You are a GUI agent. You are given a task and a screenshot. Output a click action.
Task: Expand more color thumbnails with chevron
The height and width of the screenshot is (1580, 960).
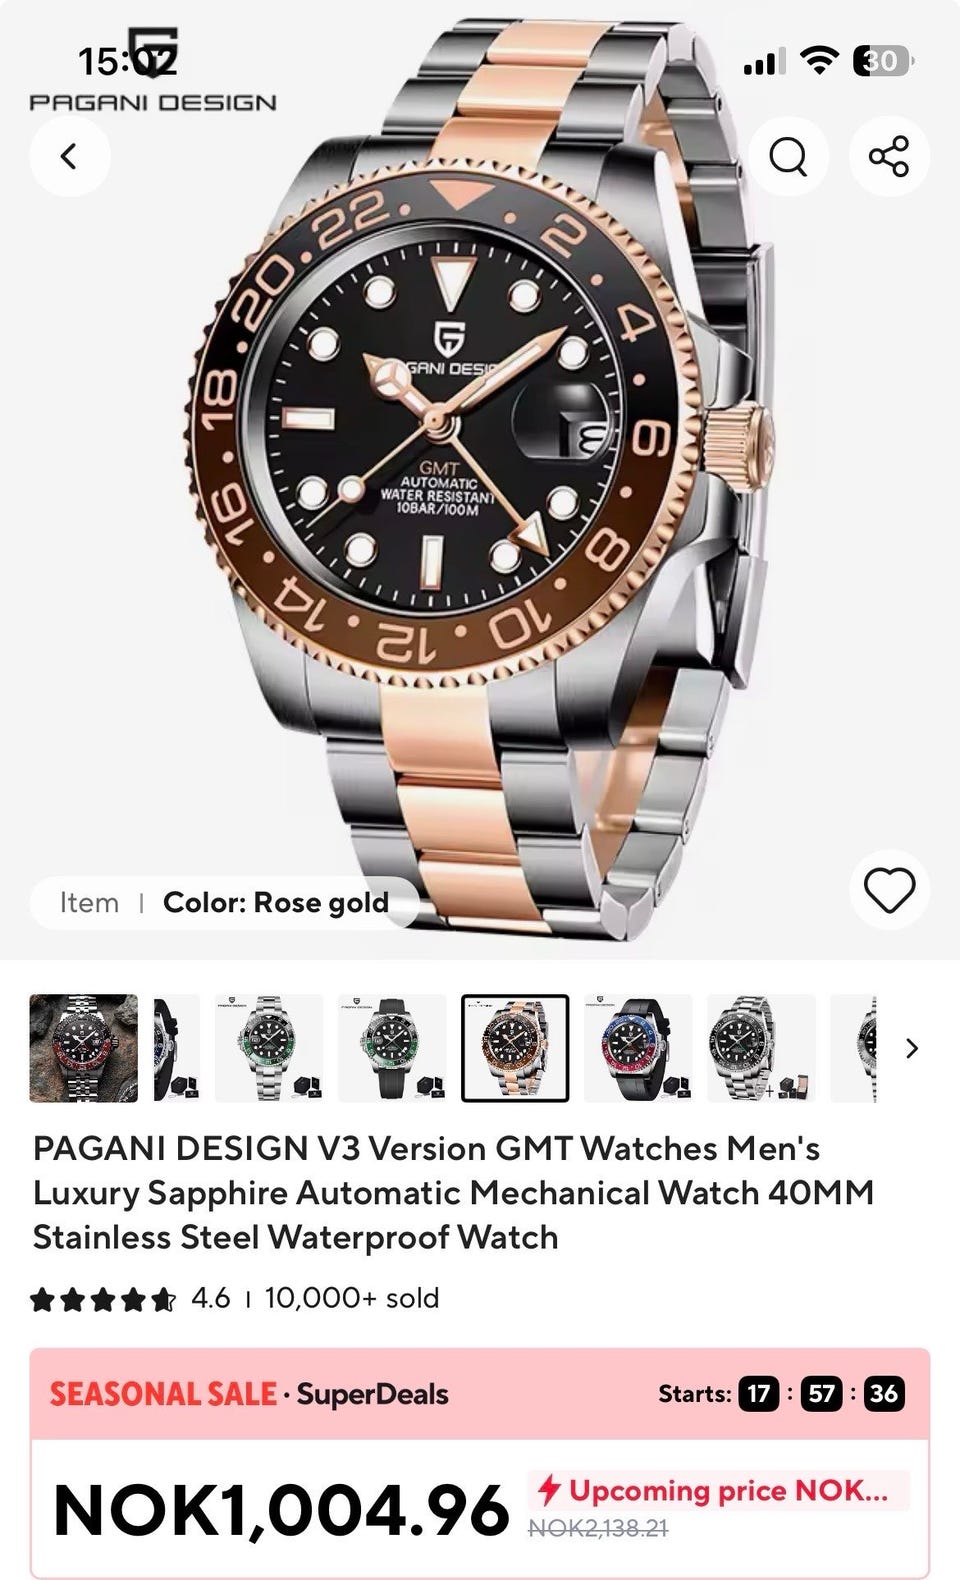pos(911,1048)
